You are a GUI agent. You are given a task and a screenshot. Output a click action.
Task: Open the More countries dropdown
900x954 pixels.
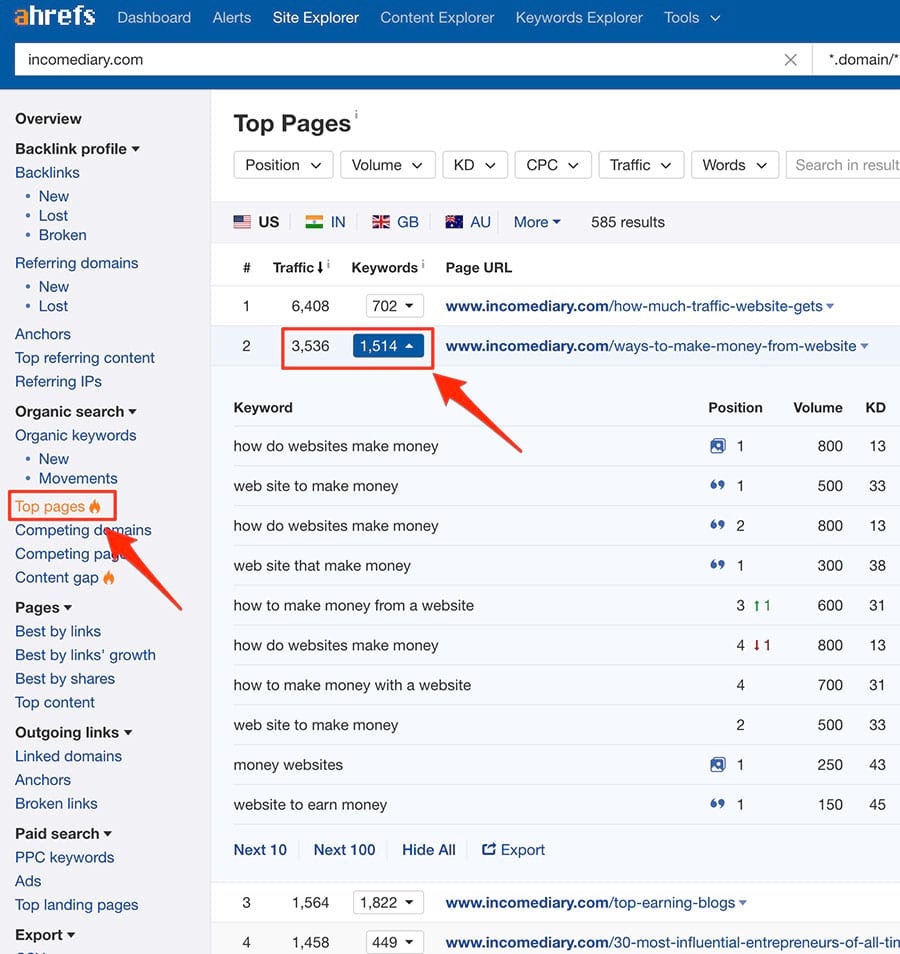[x=537, y=222]
